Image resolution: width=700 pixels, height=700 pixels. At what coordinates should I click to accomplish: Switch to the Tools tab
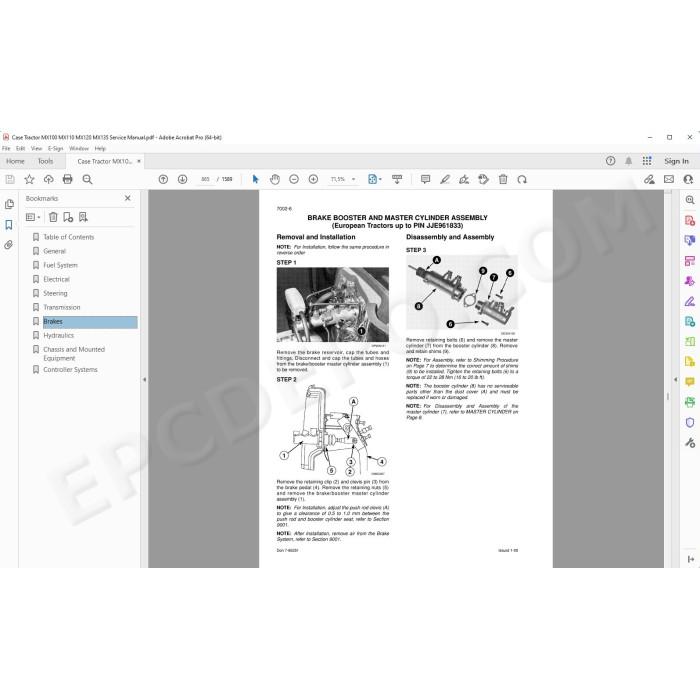(x=45, y=161)
